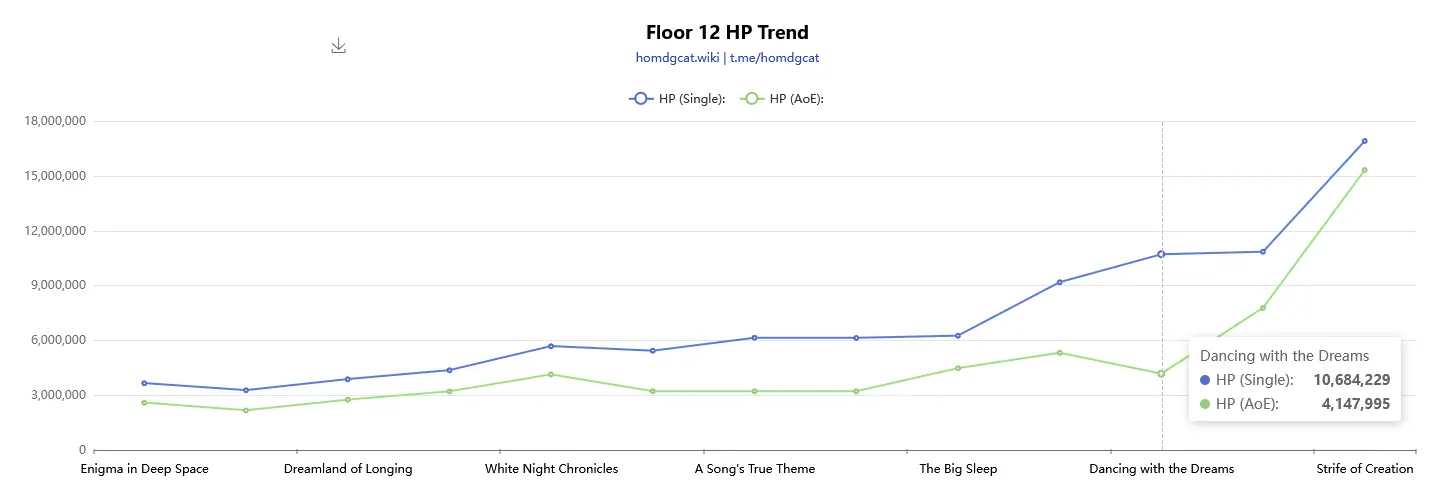This screenshot has width=1442, height=491.
Task: Open the t.me/homdgcat link
Action: pyautogui.click(x=774, y=58)
